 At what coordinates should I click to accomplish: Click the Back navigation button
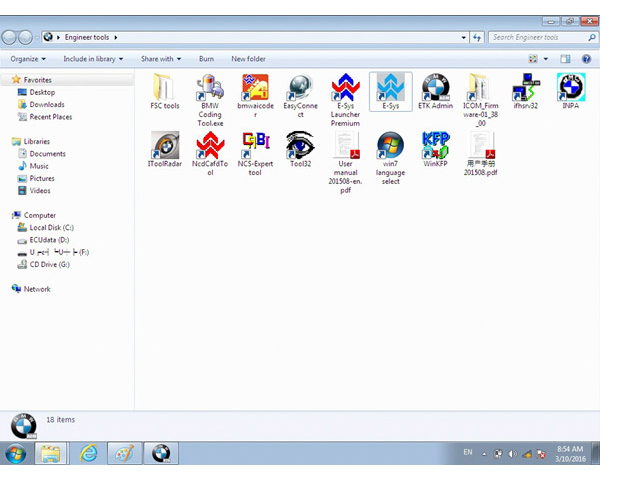point(9,37)
